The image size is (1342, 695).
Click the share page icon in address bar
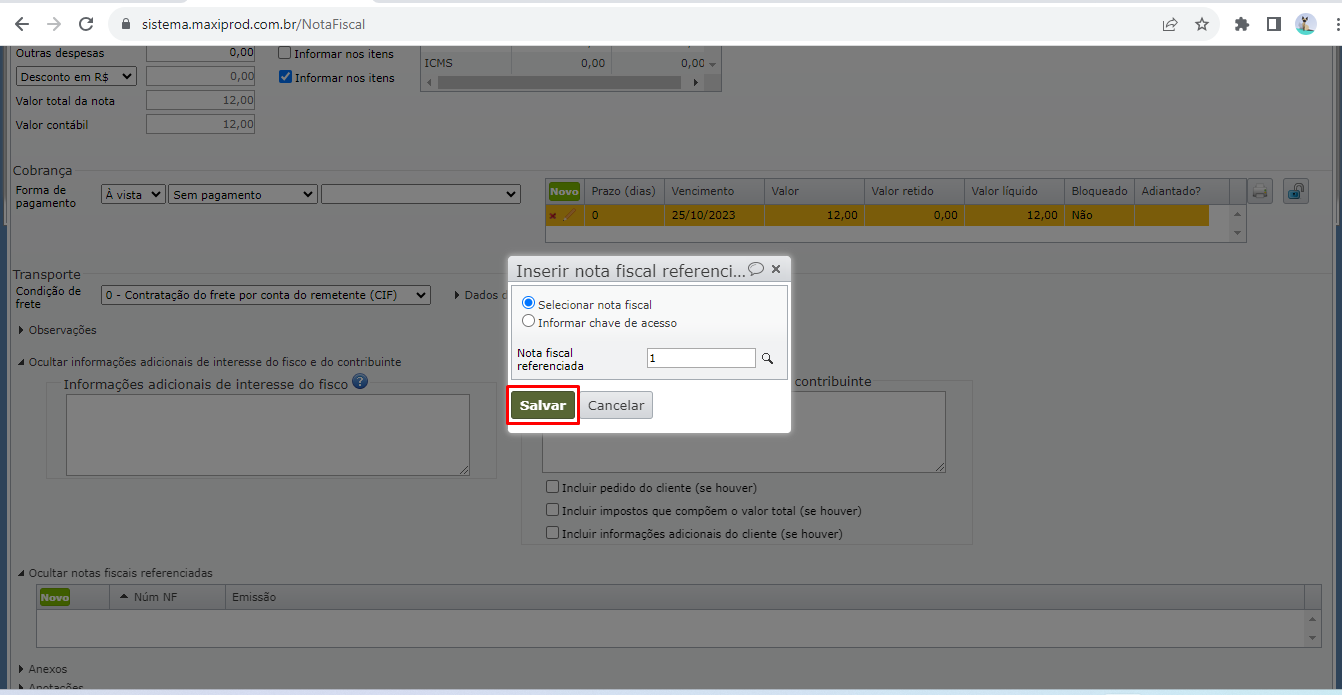coord(1170,24)
